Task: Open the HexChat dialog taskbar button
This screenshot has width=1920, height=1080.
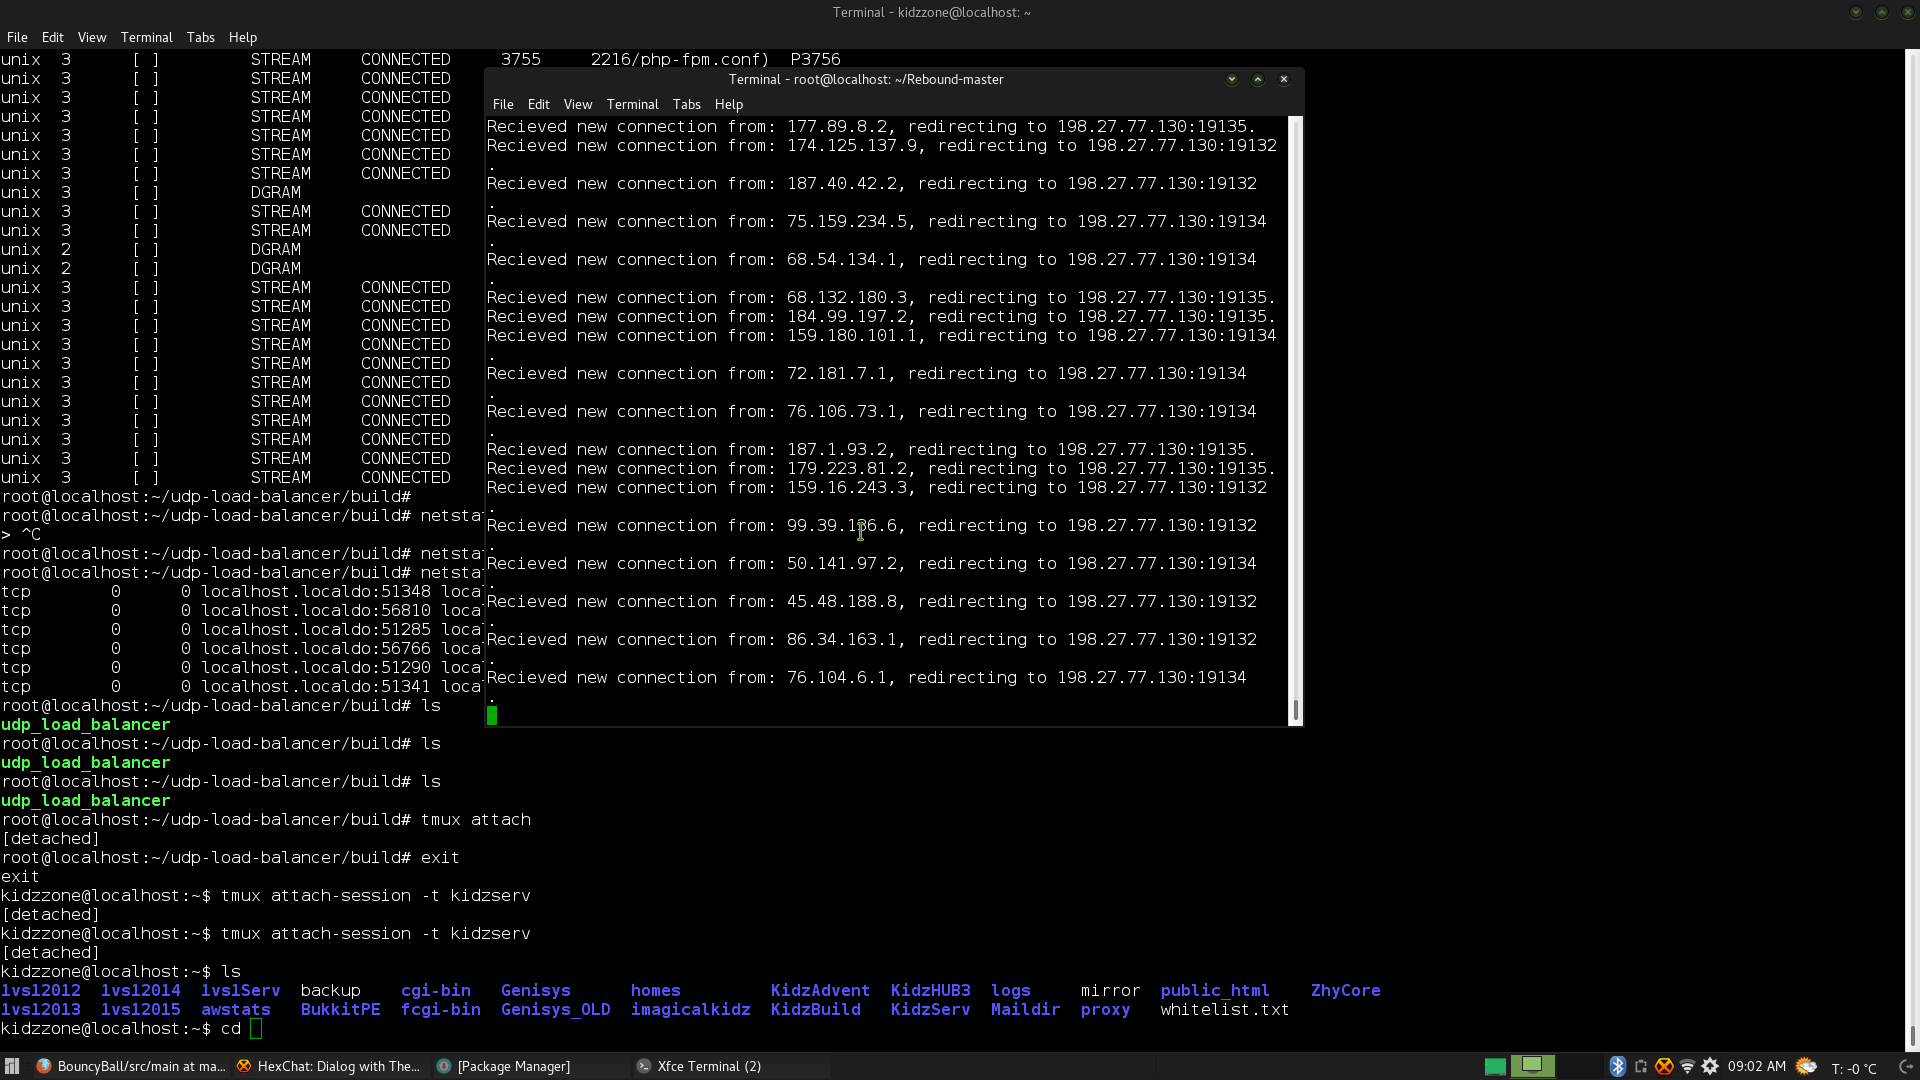Action: pos(330,1066)
